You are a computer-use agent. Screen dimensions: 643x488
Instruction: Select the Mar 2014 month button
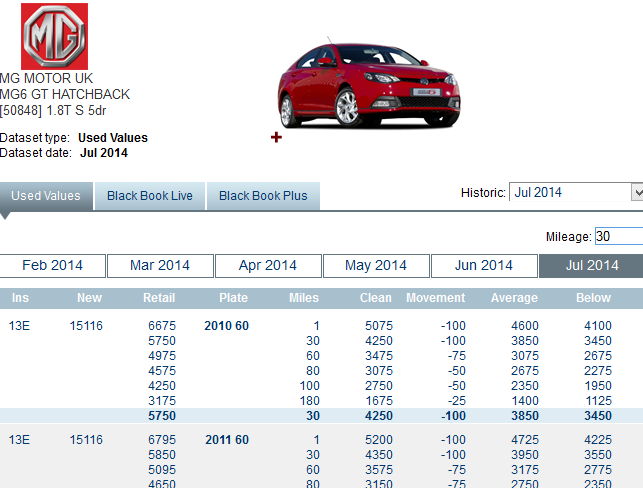(x=160, y=266)
